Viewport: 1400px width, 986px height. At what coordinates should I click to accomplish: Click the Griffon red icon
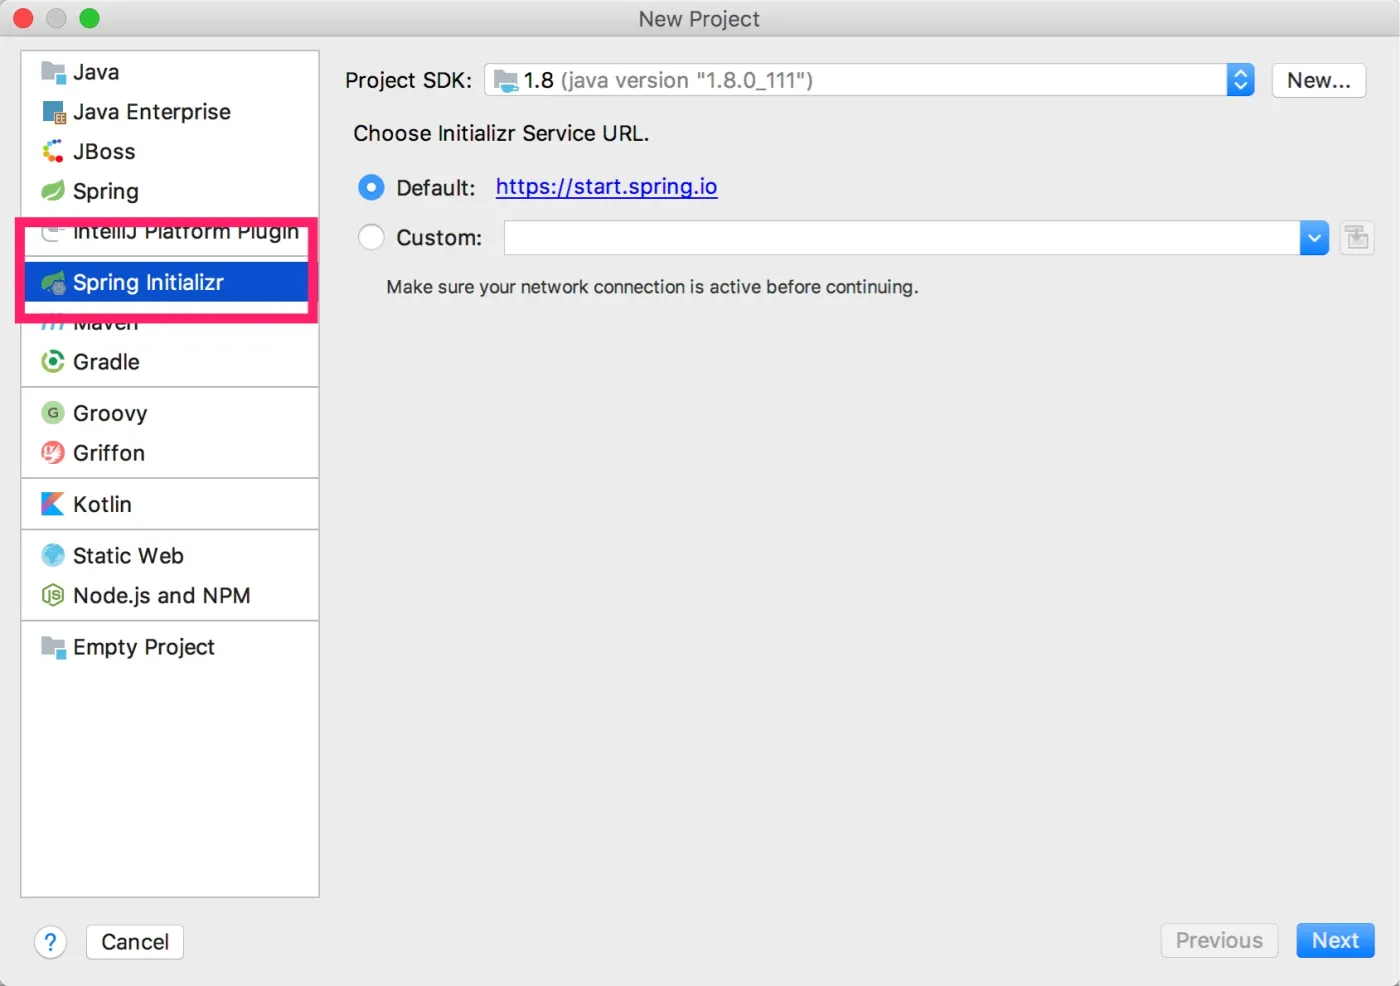pos(53,453)
